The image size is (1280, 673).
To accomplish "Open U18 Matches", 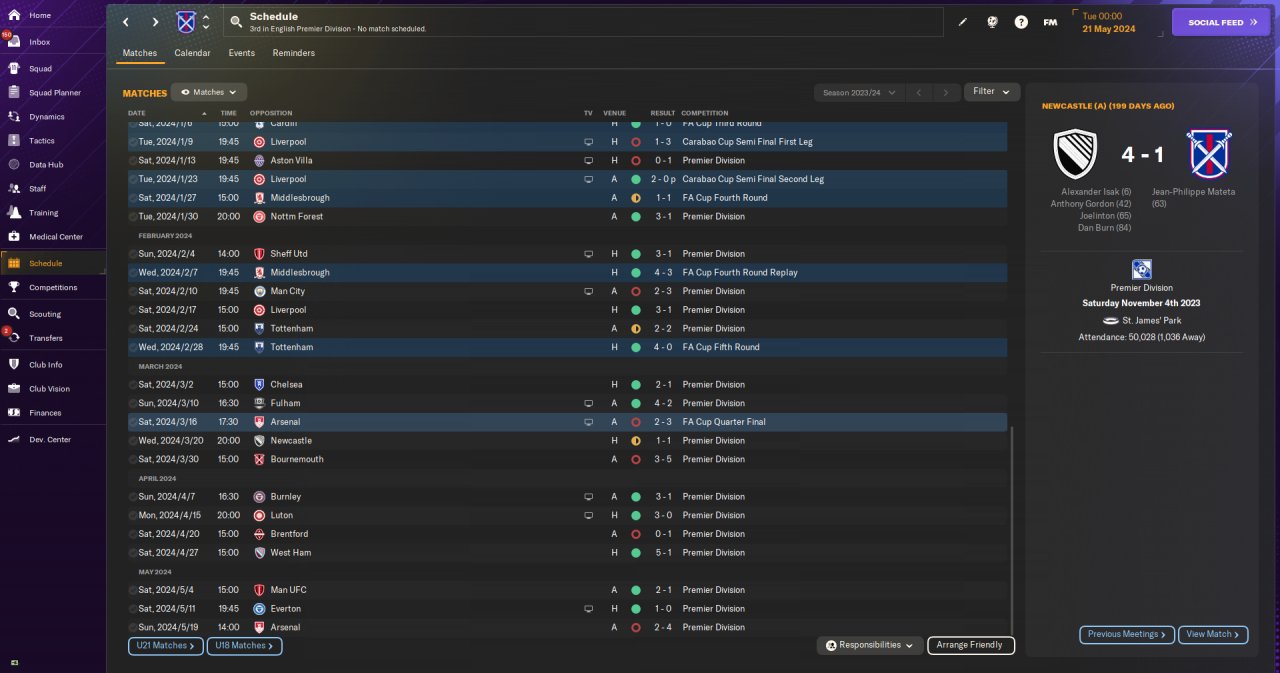I will tap(245, 646).
